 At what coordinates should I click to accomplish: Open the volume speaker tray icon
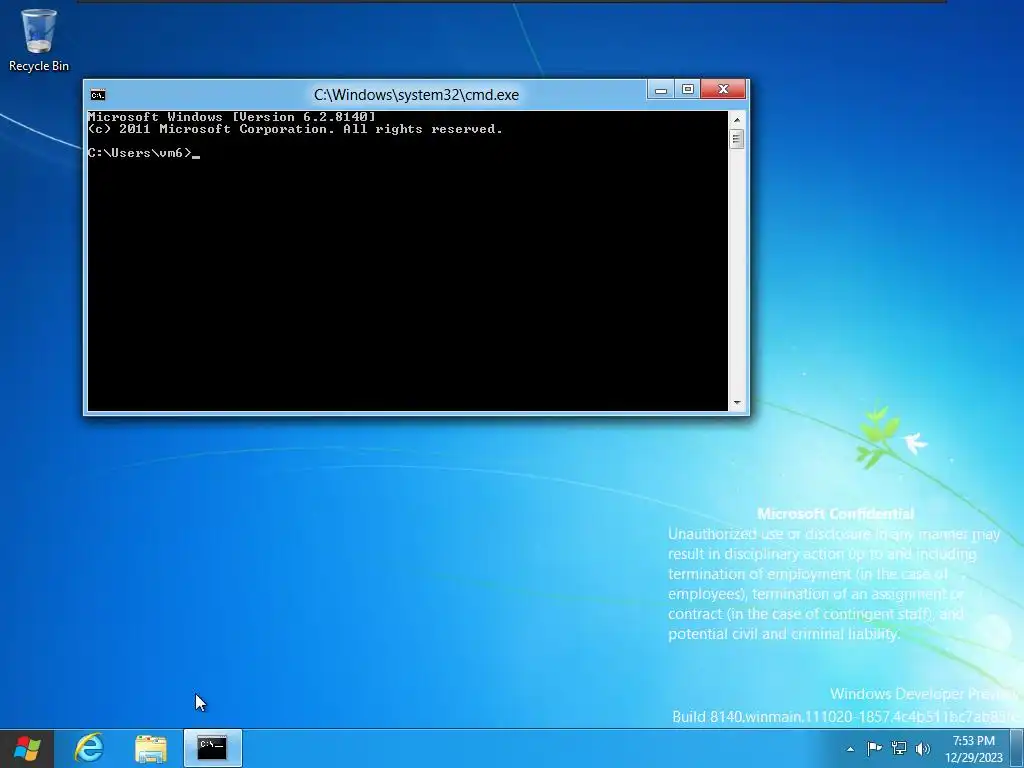[x=923, y=748]
